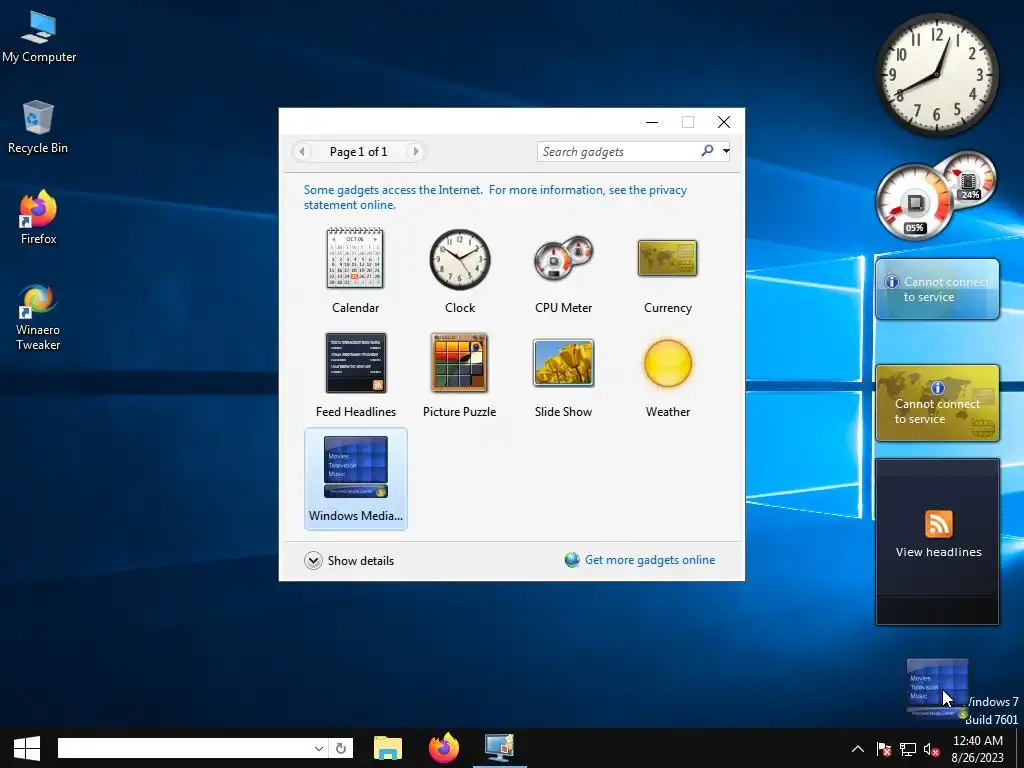Go to previous gadget page
The width and height of the screenshot is (1024, 768).
pos(302,152)
